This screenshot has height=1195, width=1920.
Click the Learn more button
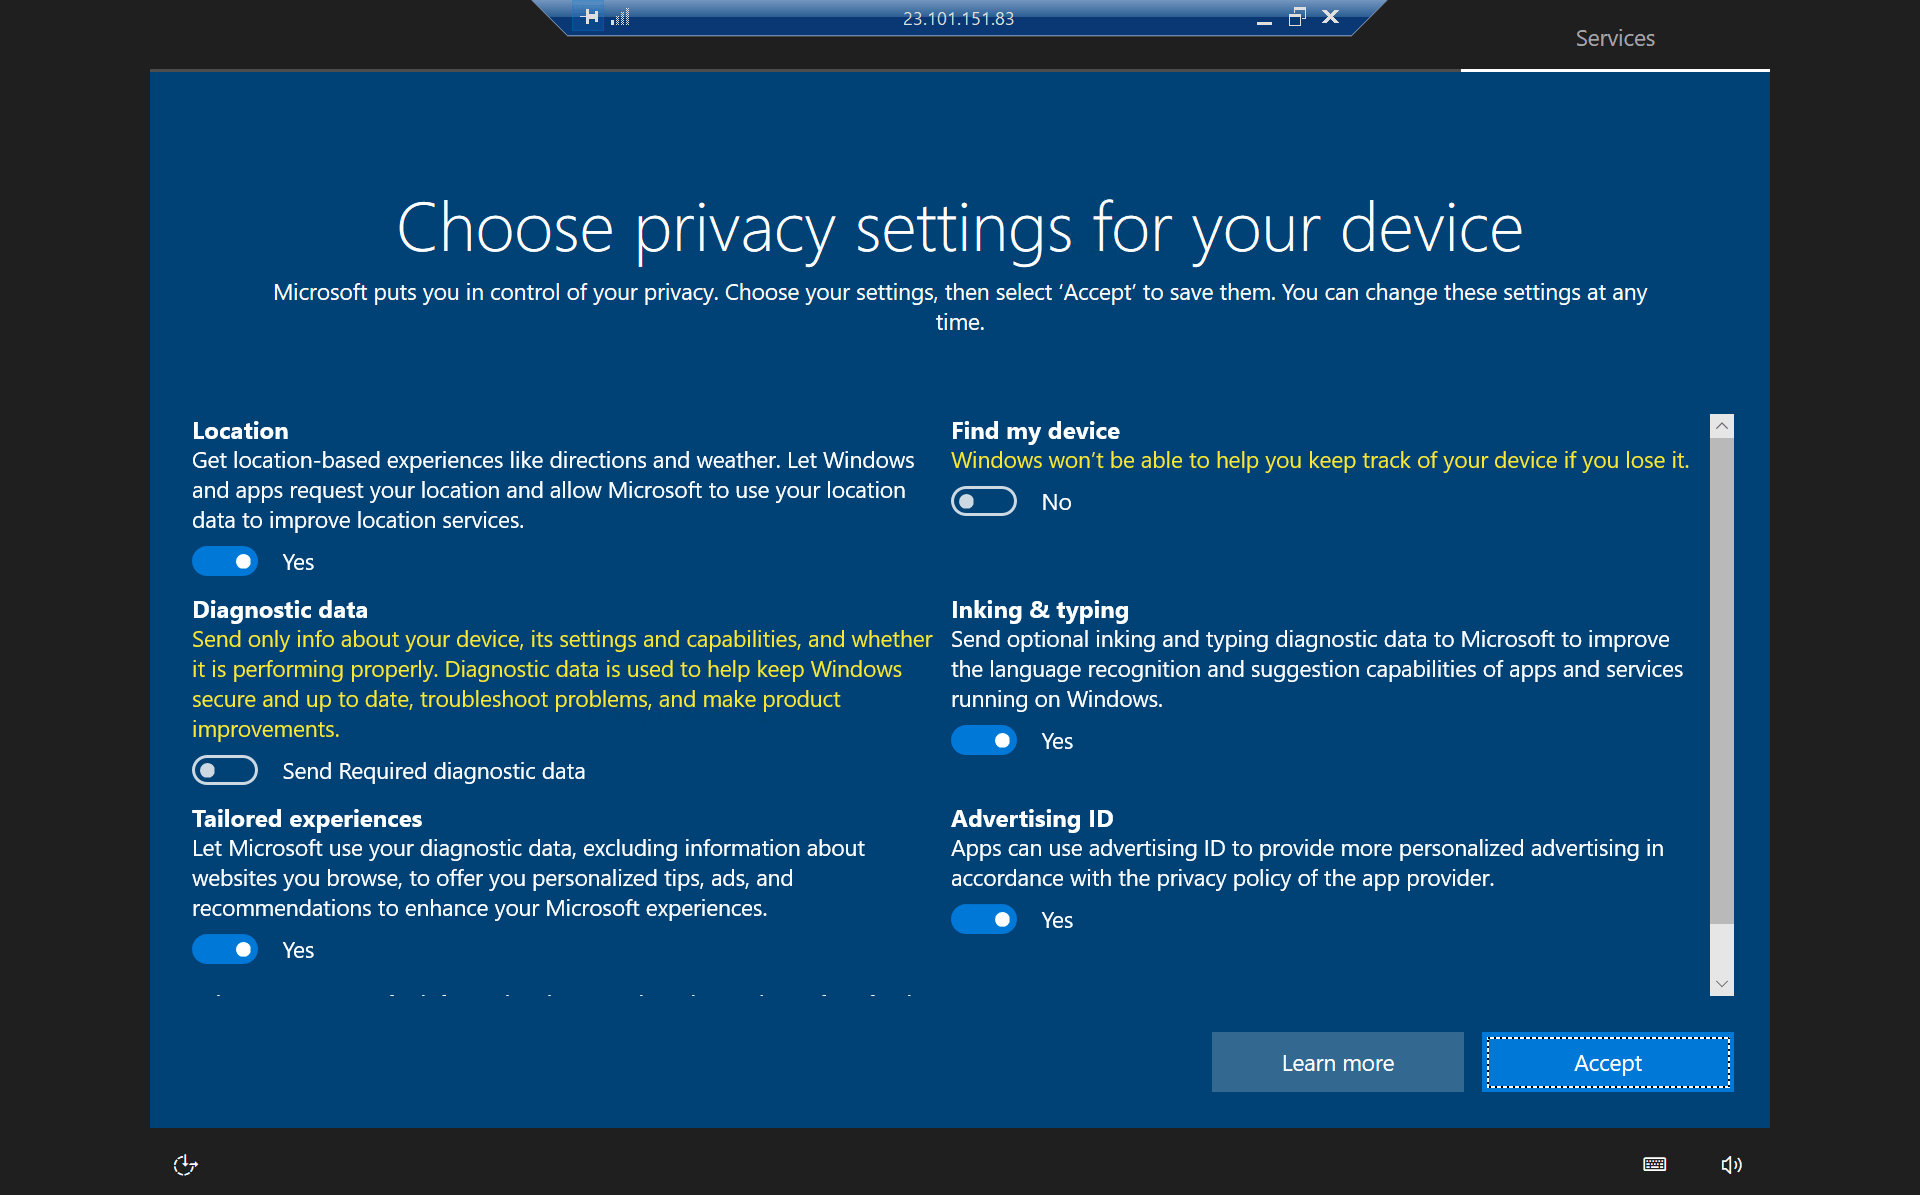coord(1337,1062)
